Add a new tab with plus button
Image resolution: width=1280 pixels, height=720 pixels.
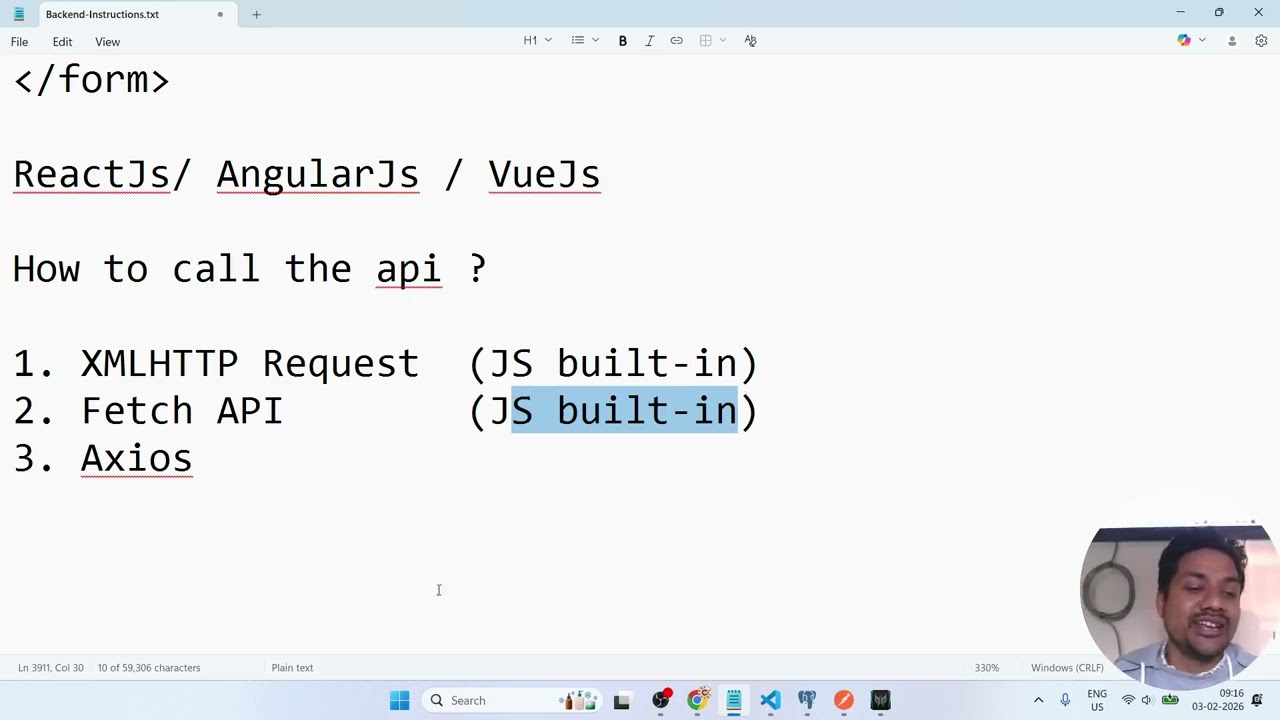pos(256,14)
